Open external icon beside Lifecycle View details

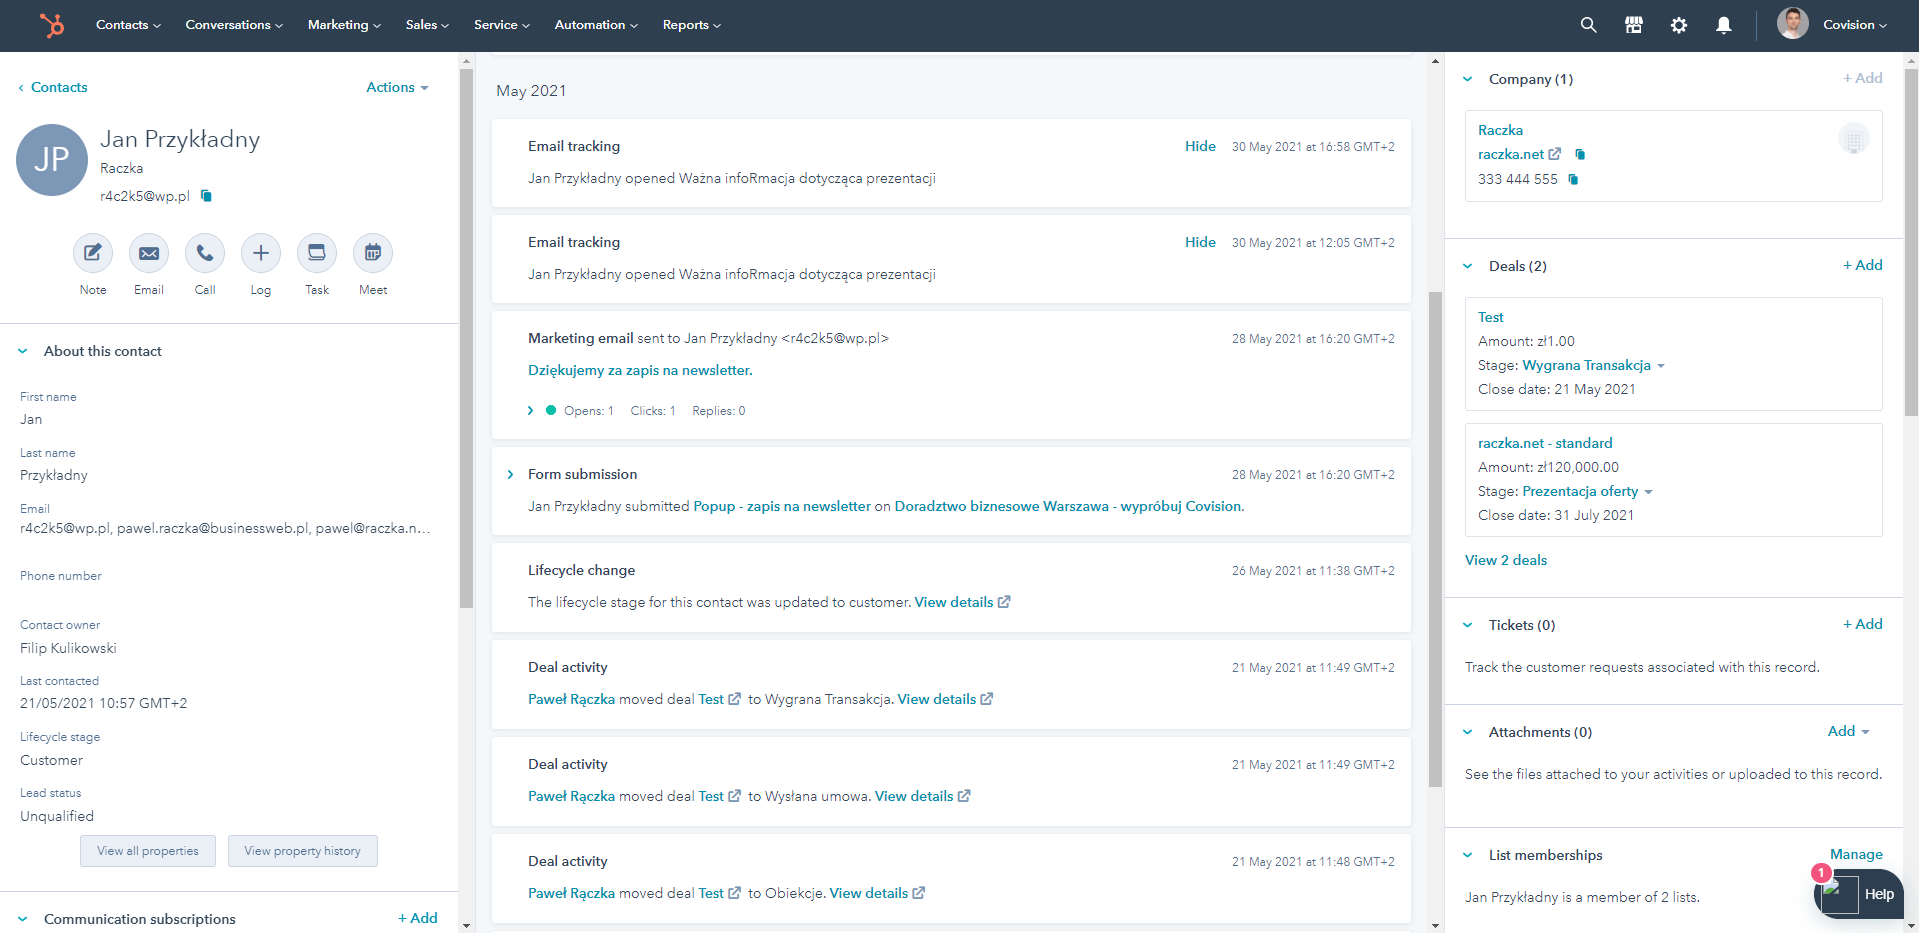coord(1004,602)
